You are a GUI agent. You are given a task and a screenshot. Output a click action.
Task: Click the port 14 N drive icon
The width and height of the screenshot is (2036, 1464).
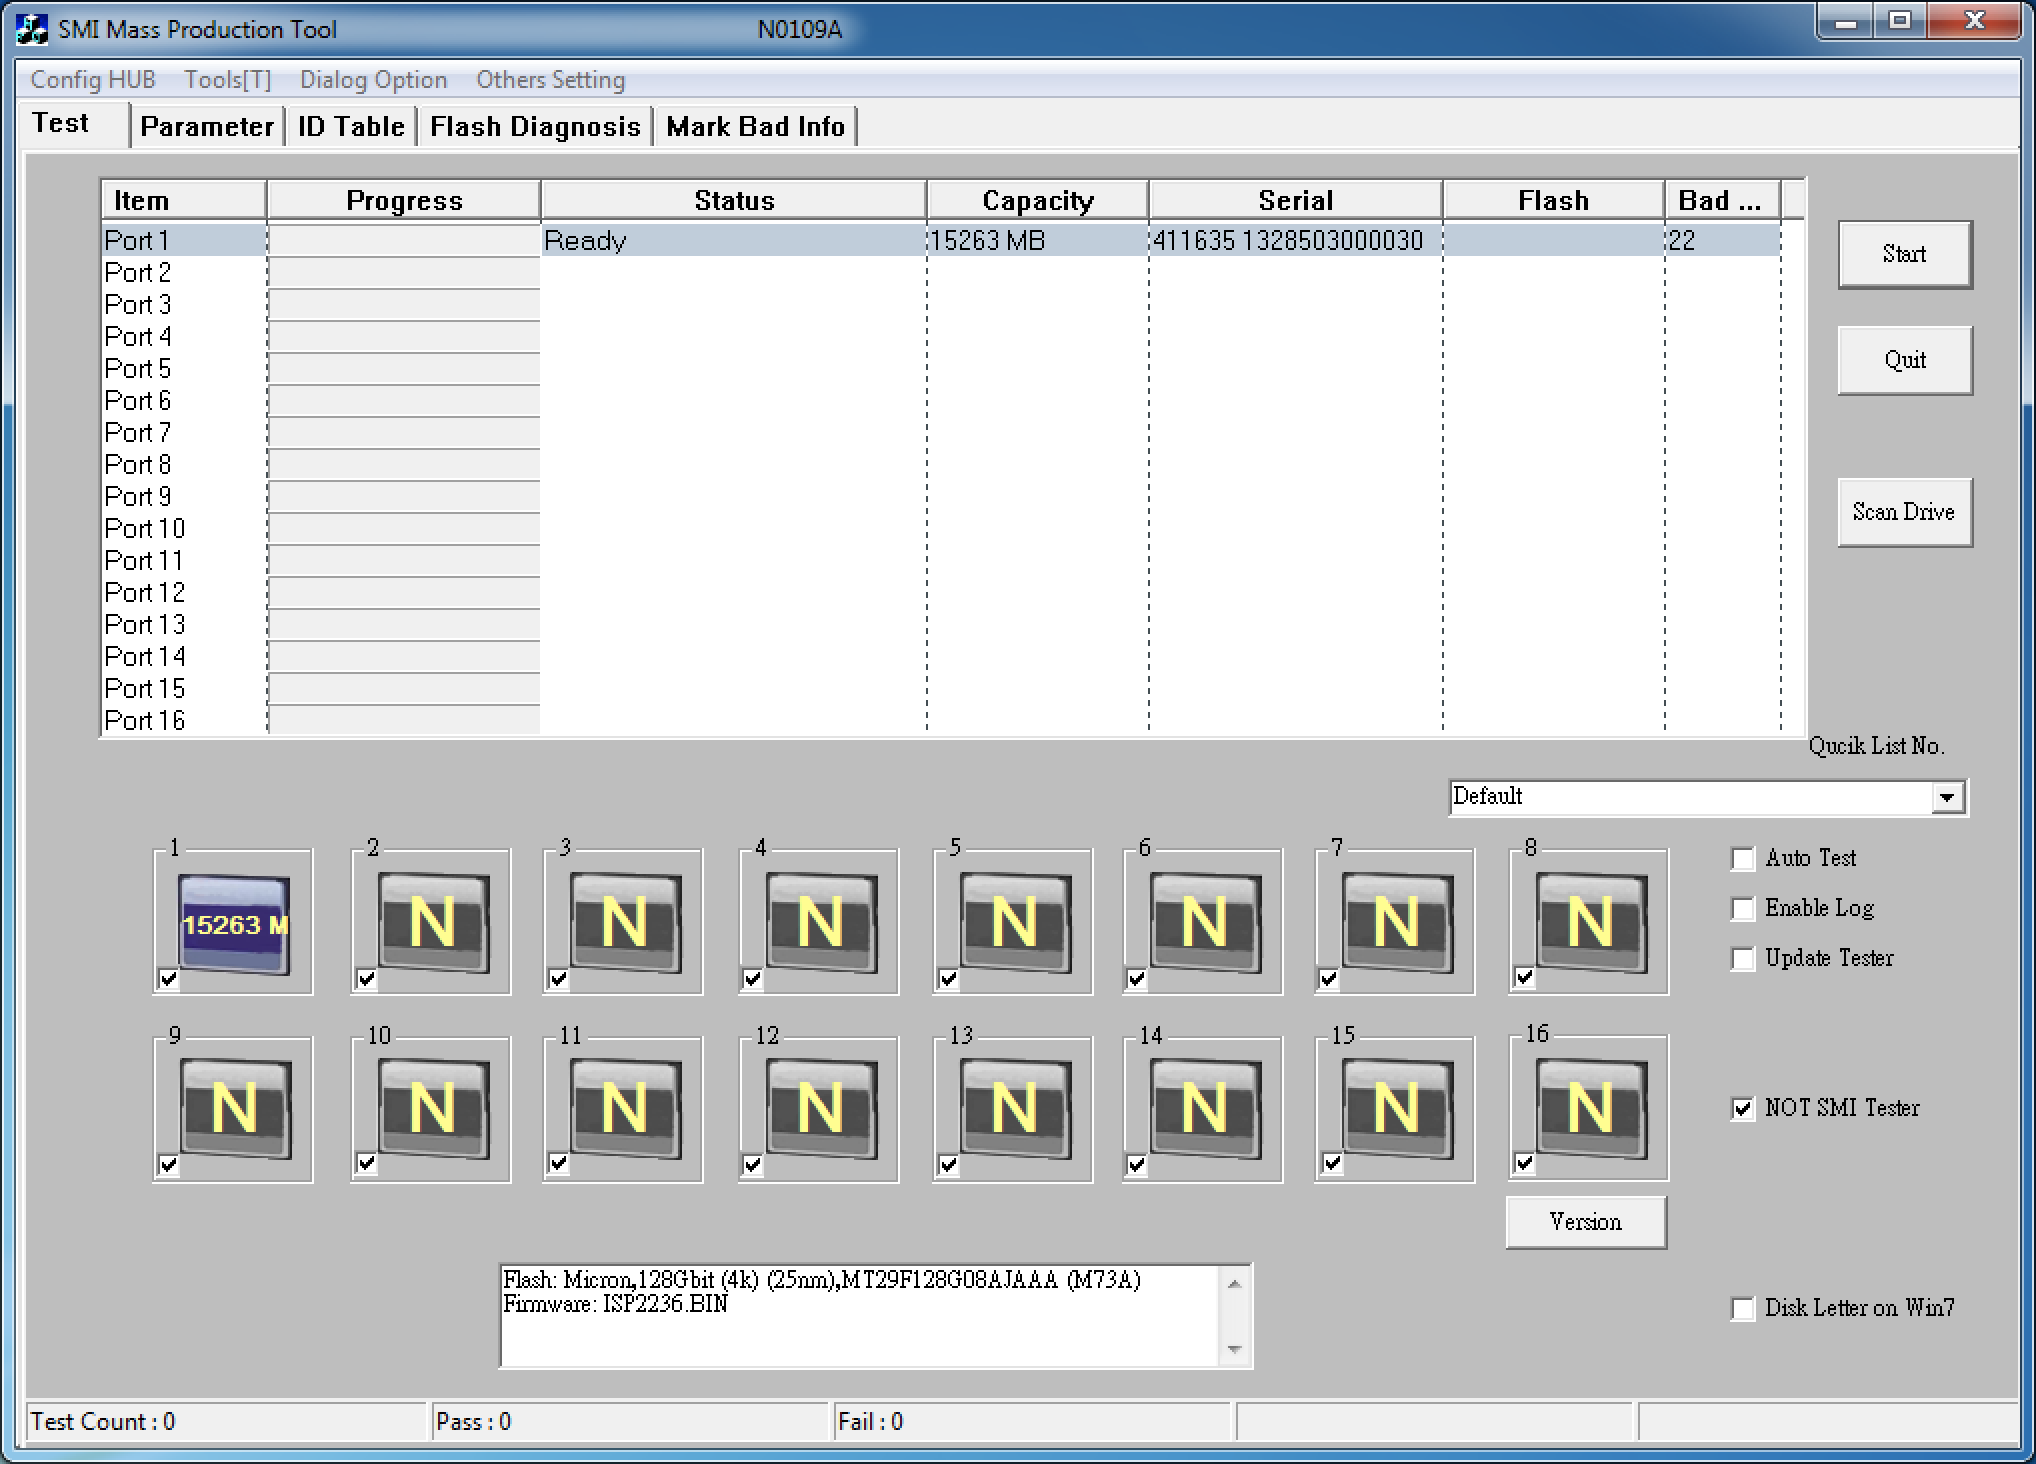pyautogui.click(x=1204, y=1109)
